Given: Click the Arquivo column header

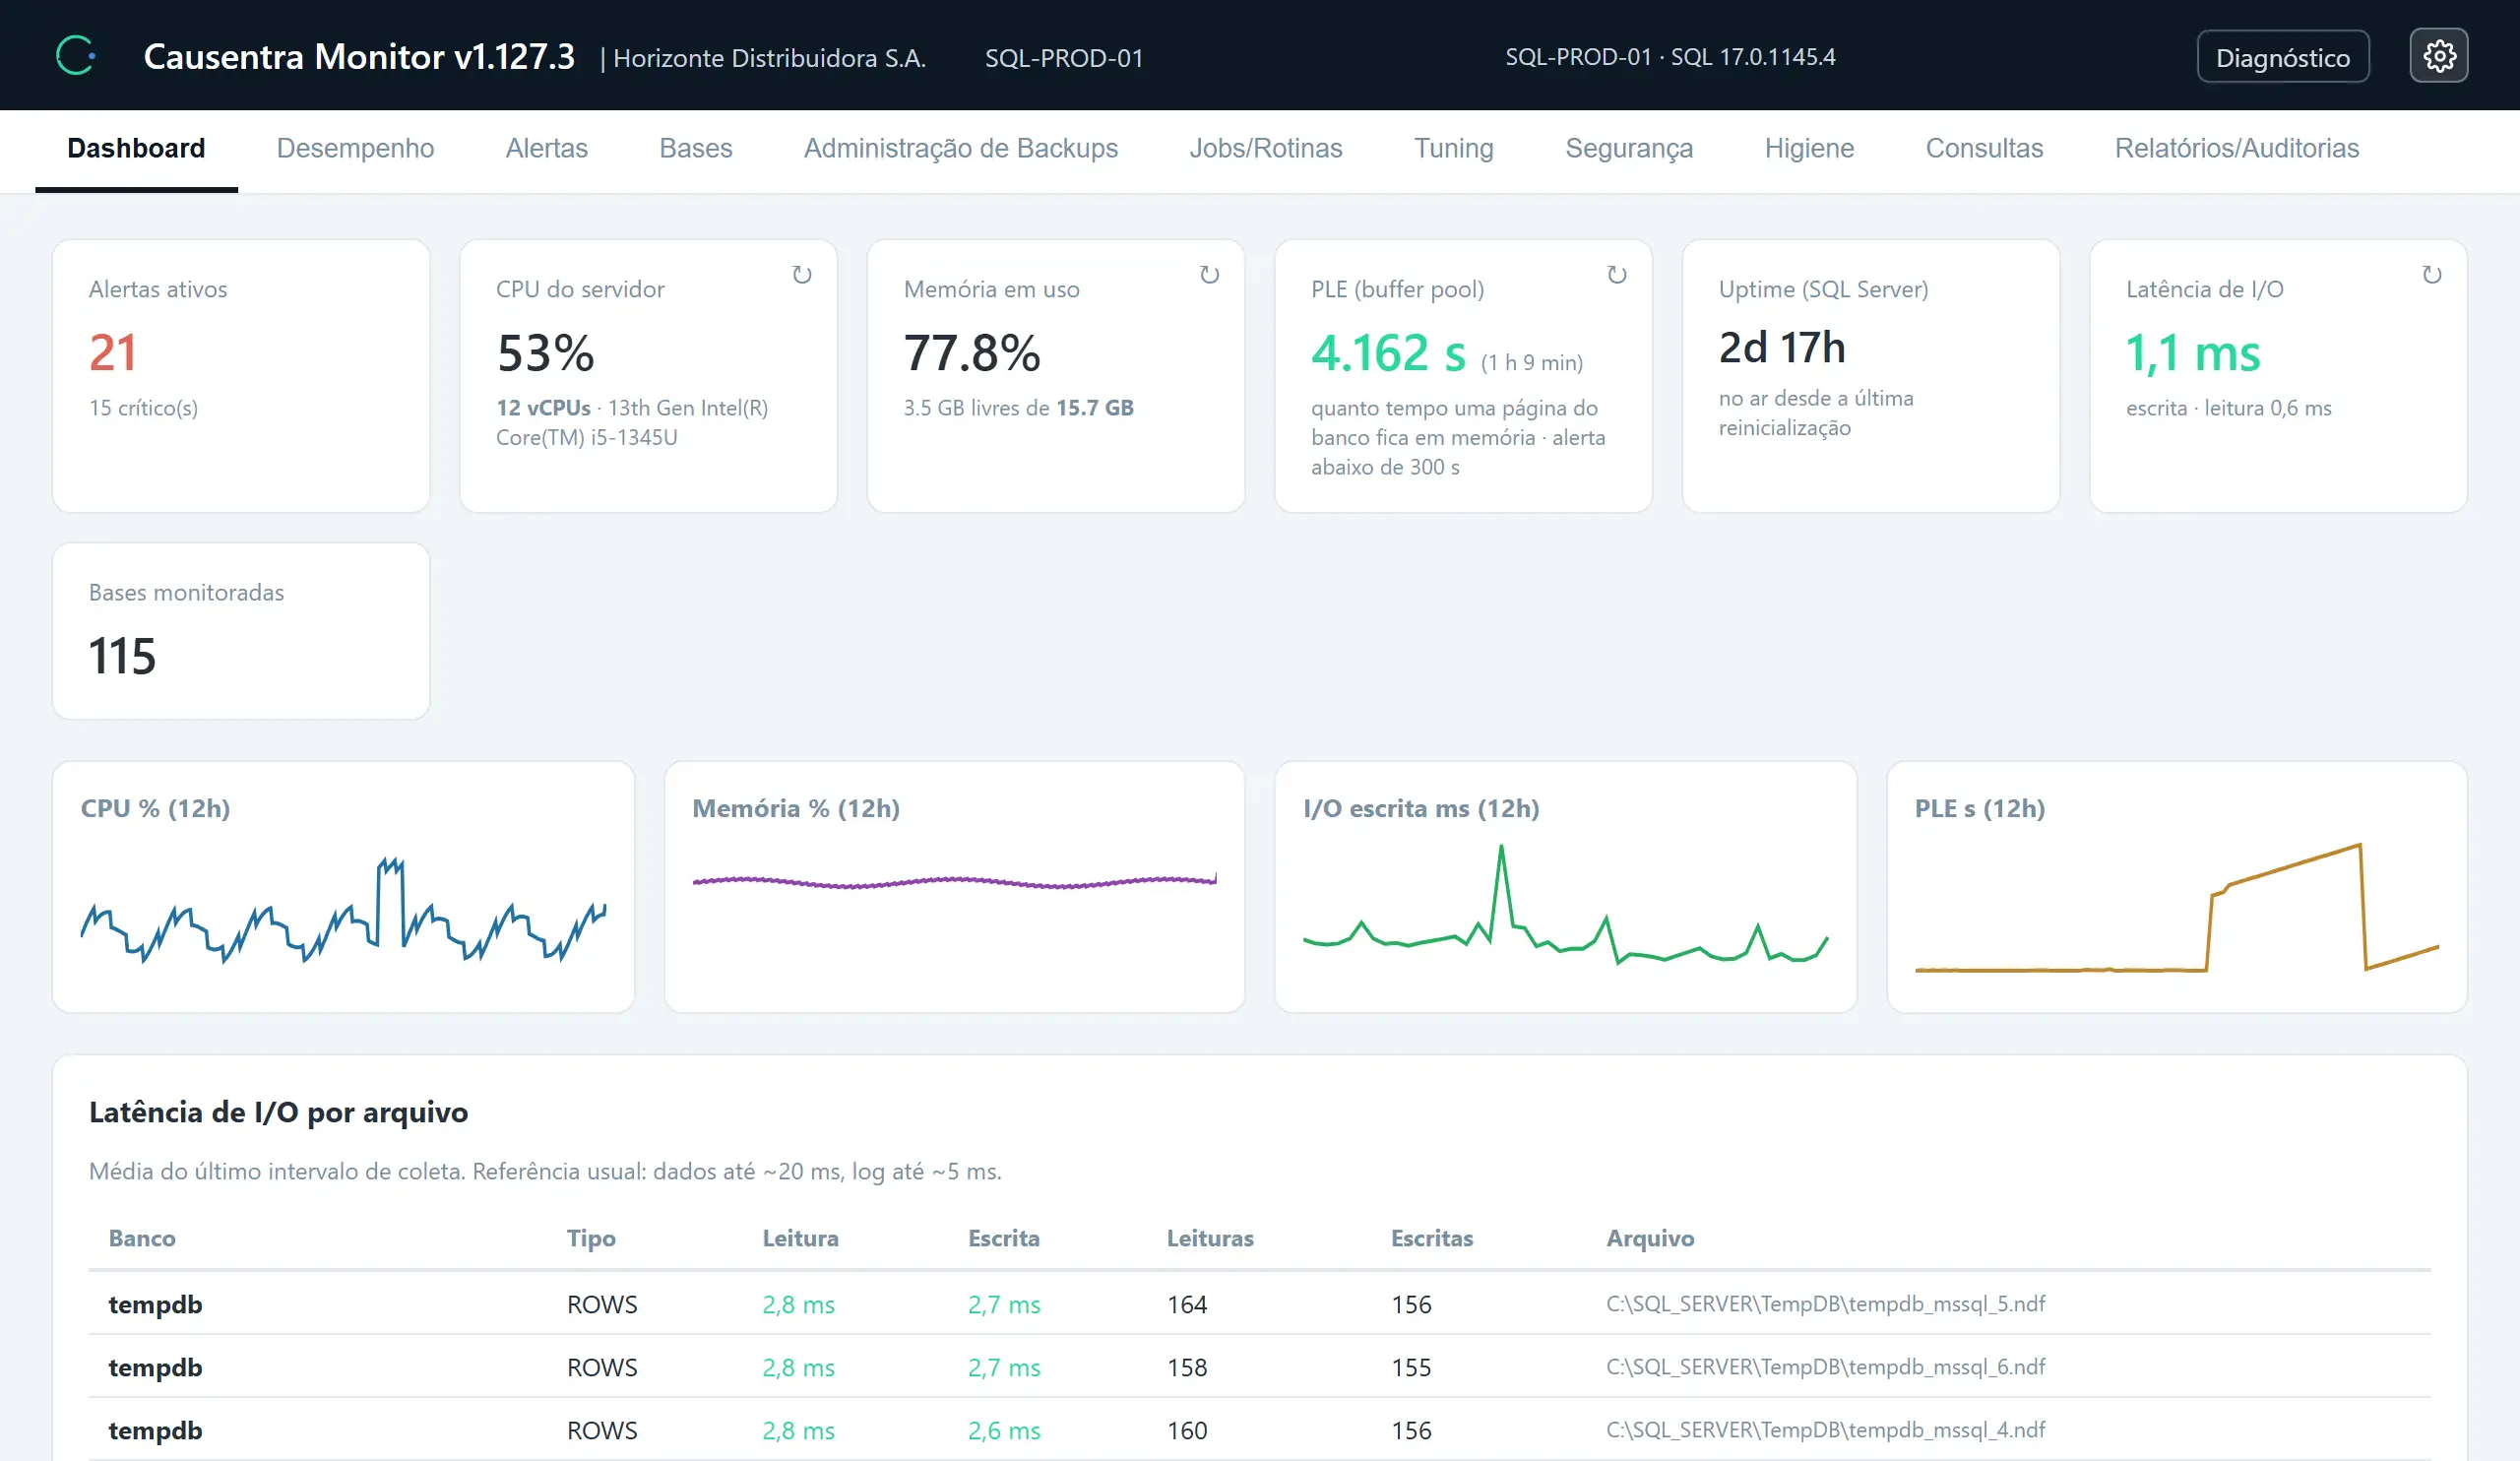Looking at the screenshot, I should 1650,1238.
